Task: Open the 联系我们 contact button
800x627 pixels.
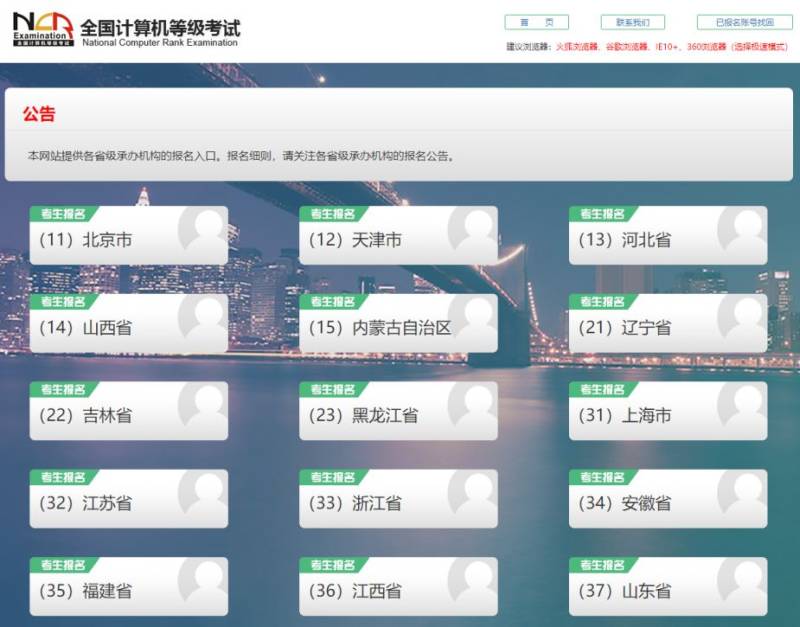Action: pos(633,22)
